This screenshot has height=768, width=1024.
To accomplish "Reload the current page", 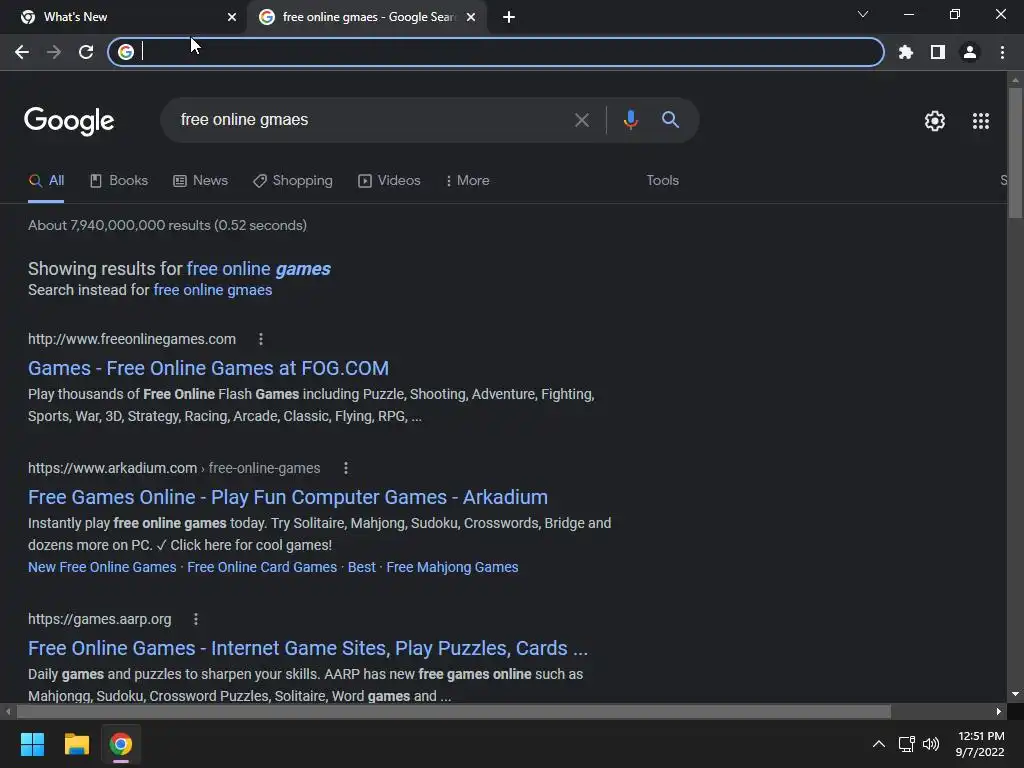I will click(x=86, y=52).
